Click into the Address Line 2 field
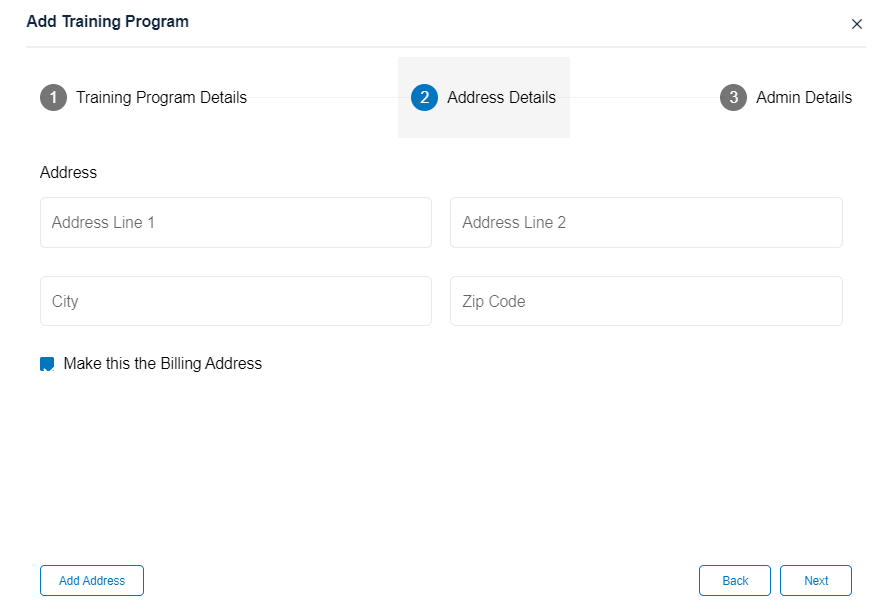The image size is (889, 616). [646, 222]
